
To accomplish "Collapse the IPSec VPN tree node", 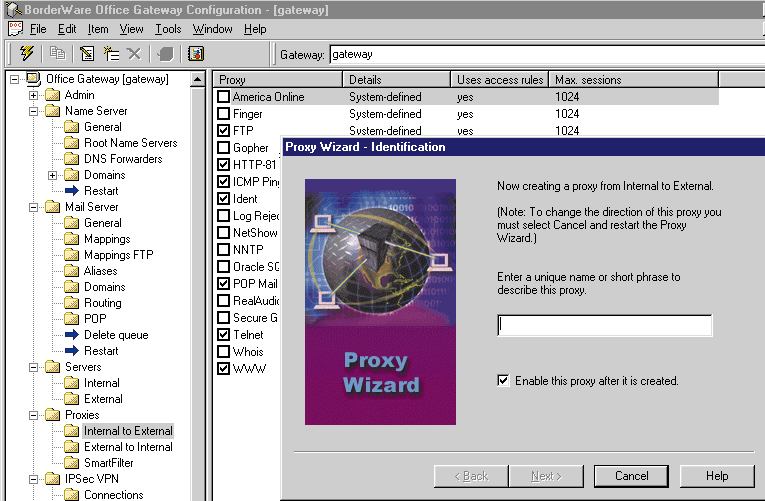I will (33, 479).
